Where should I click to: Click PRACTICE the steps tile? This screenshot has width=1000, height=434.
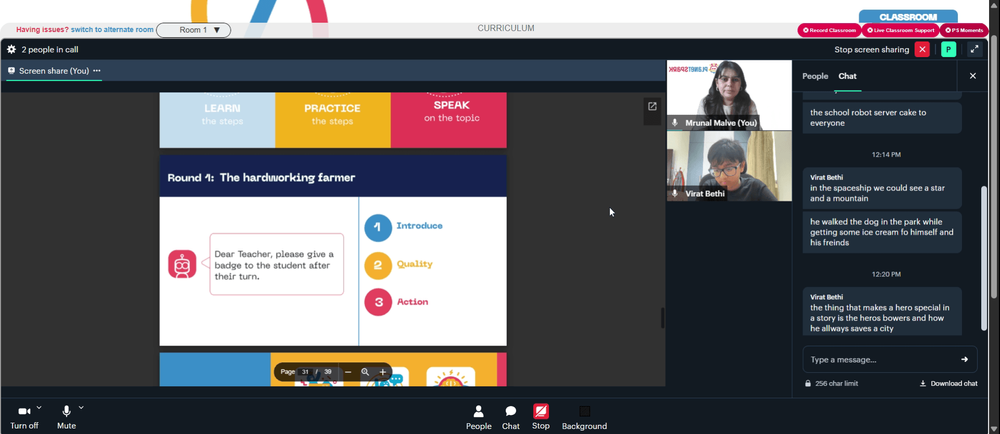pyautogui.click(x=332, y=120)
